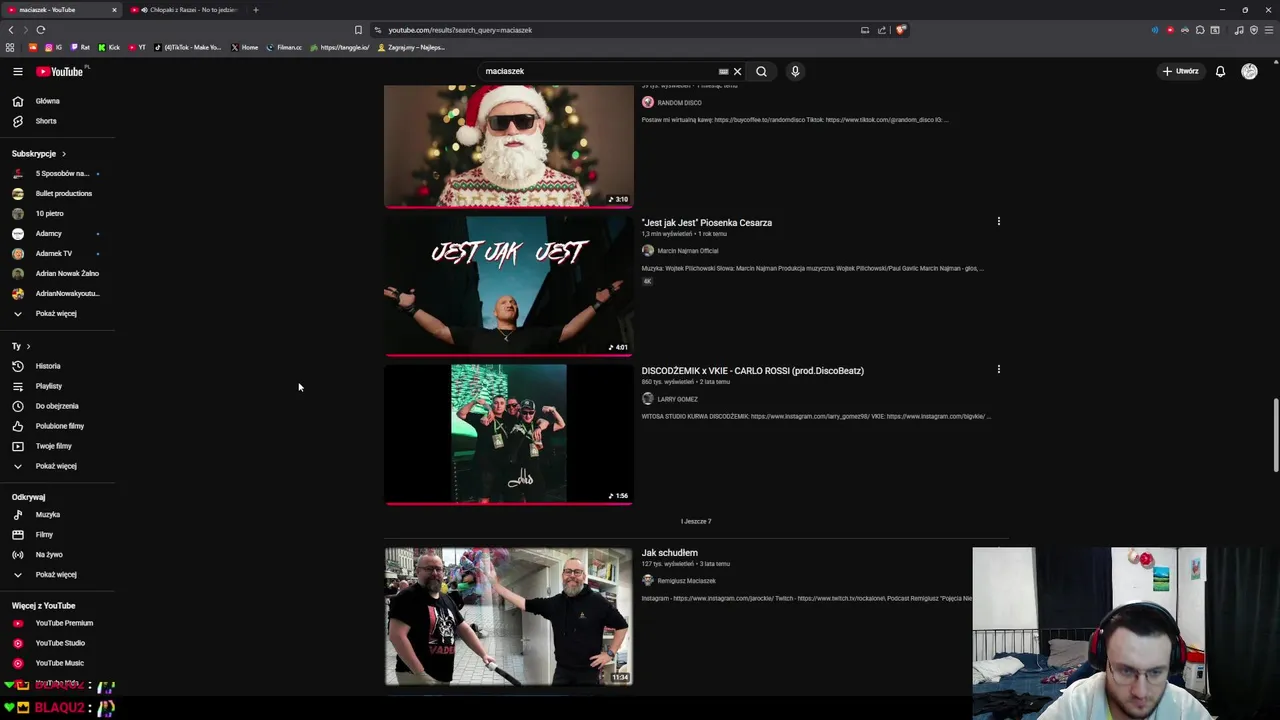The image size is (1280, 720).
Task: Click the bookmark icon in address bar
Action: pyautogui.click(x=358, y=30)
